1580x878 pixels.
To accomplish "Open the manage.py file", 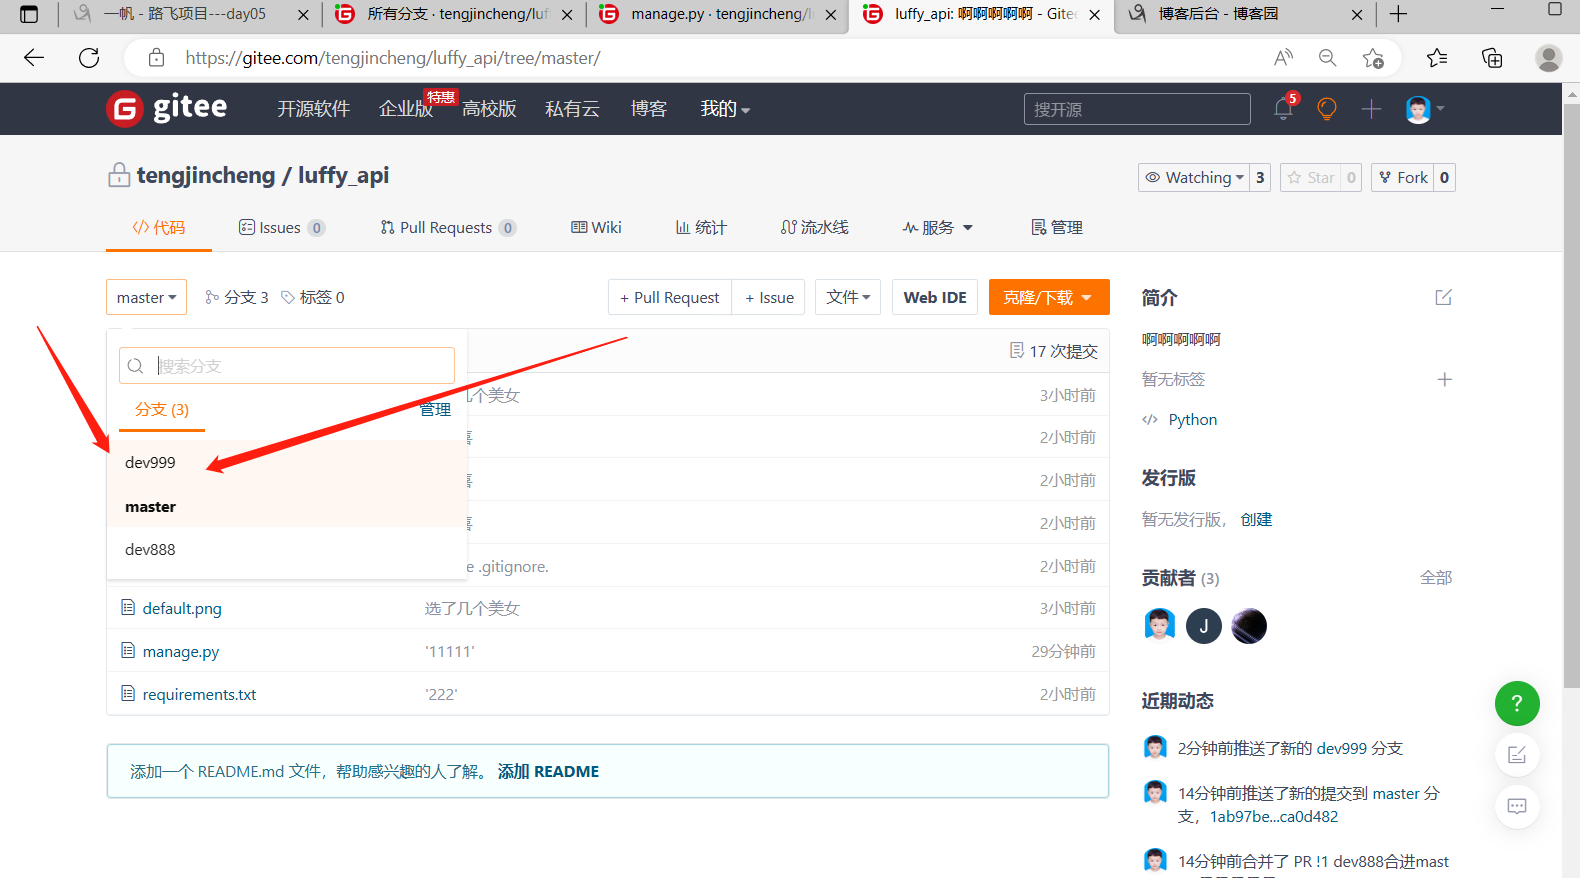I will click(181, 651).
